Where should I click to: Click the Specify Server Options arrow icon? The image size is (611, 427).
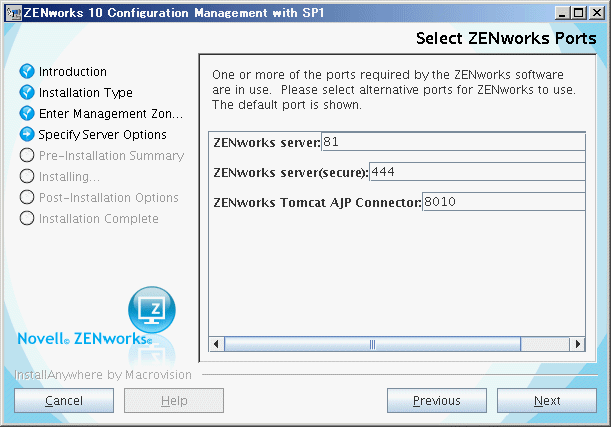(x=27, y=134)
